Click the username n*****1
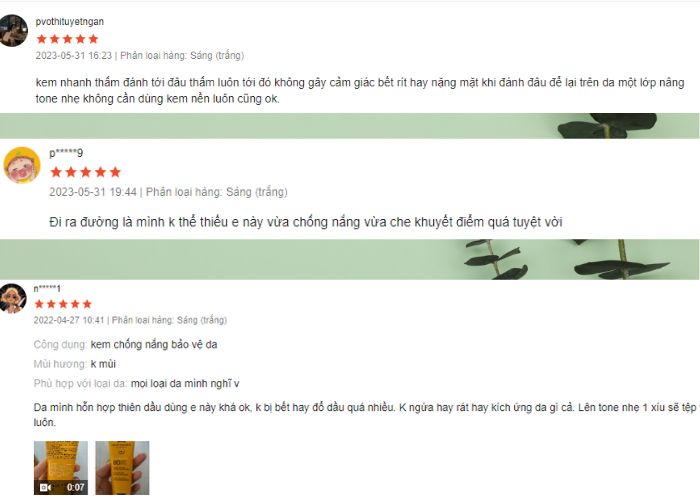The image size is (700, 500). (47, 288)
